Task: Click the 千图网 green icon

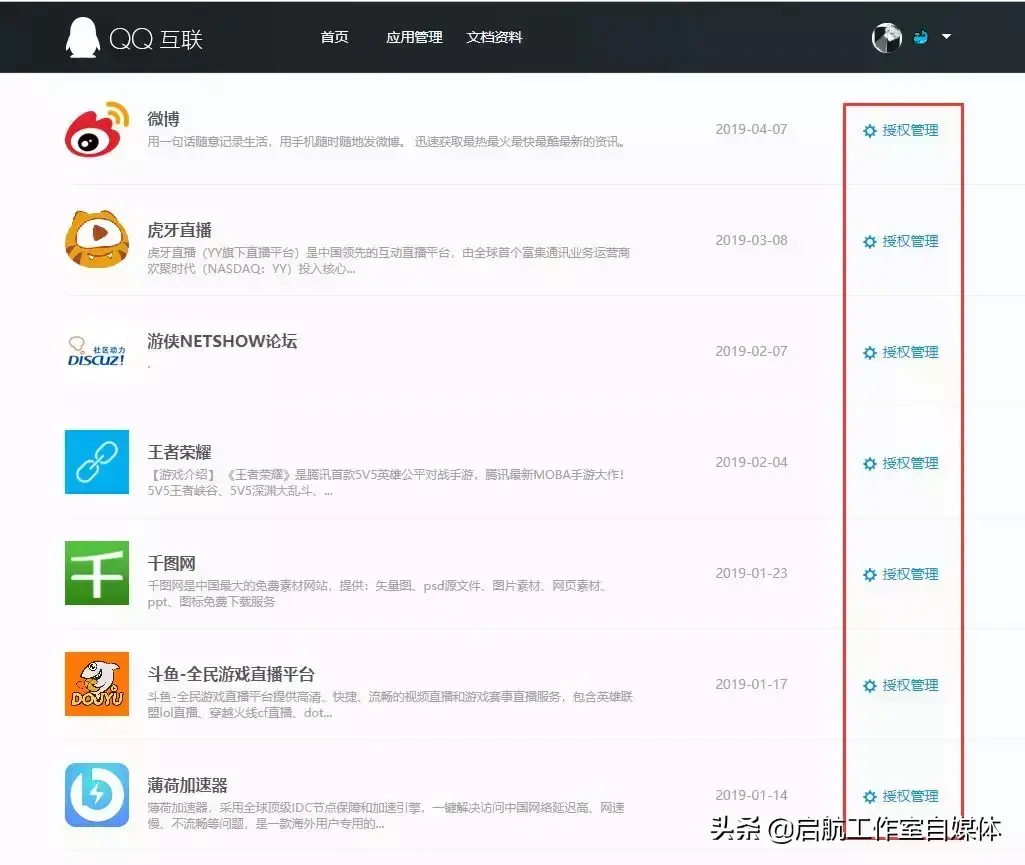Action: 97,573
